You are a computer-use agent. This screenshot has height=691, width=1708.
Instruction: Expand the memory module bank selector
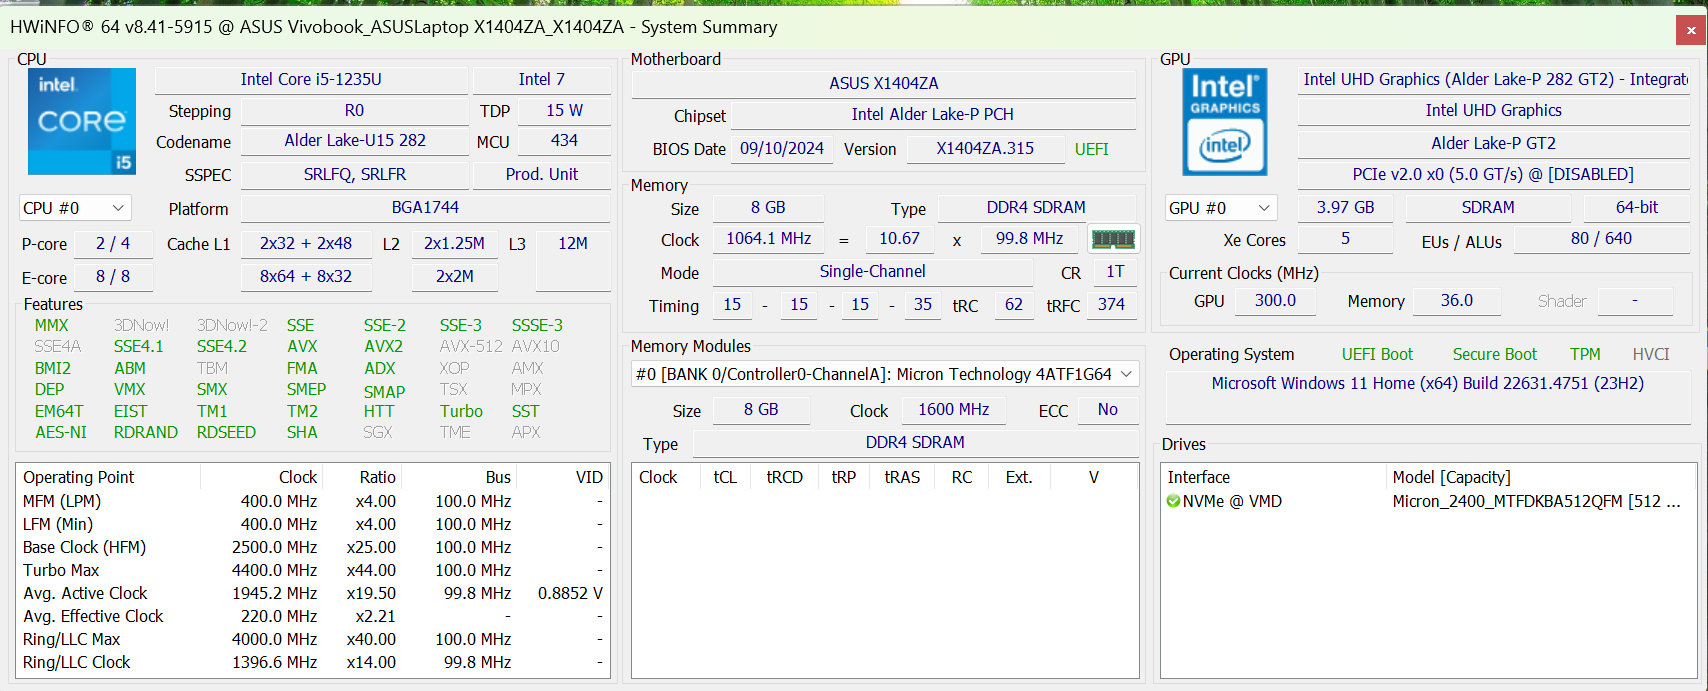tap(885, 374)
